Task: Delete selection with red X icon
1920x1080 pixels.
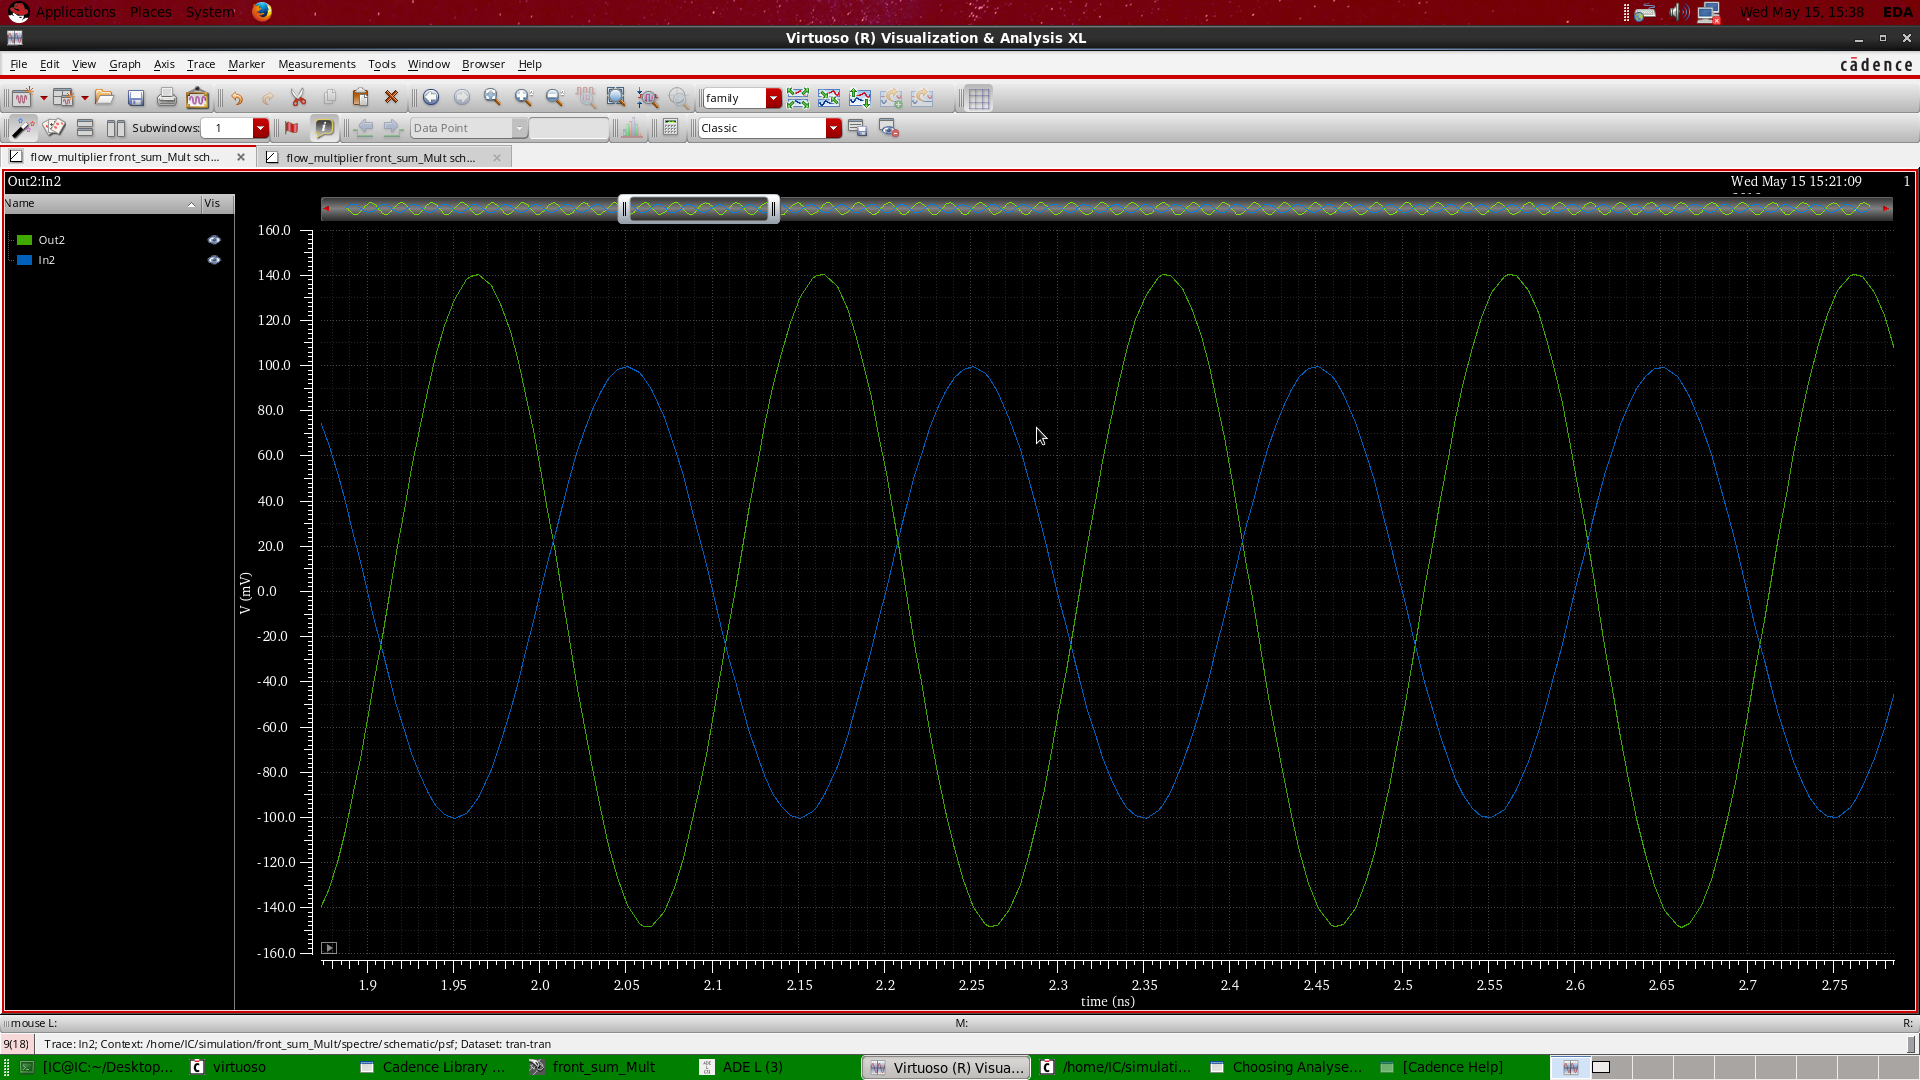Action: coord(392,98)
